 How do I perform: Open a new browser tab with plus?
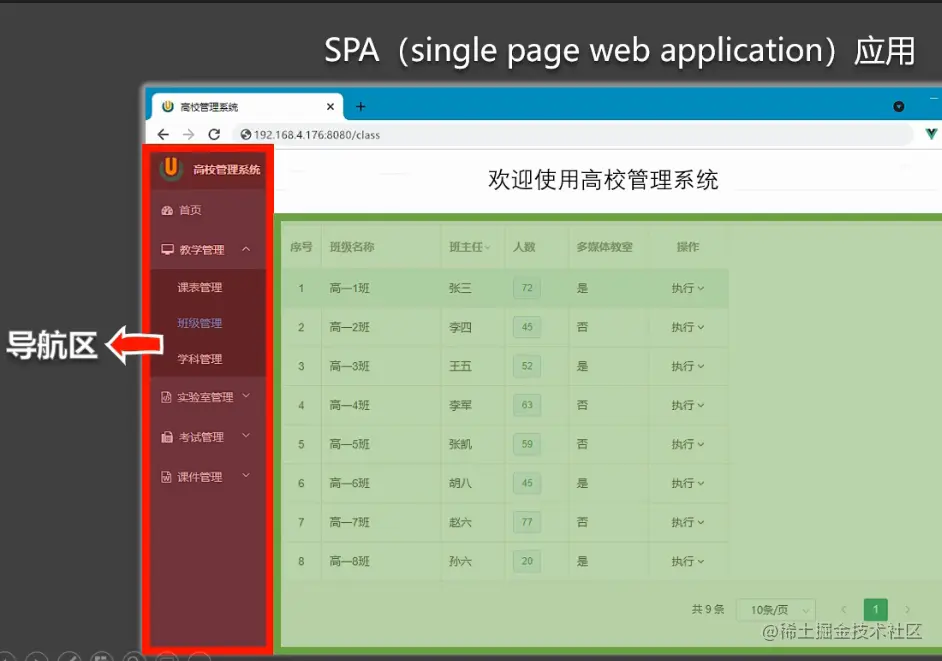tap(360, 106)
